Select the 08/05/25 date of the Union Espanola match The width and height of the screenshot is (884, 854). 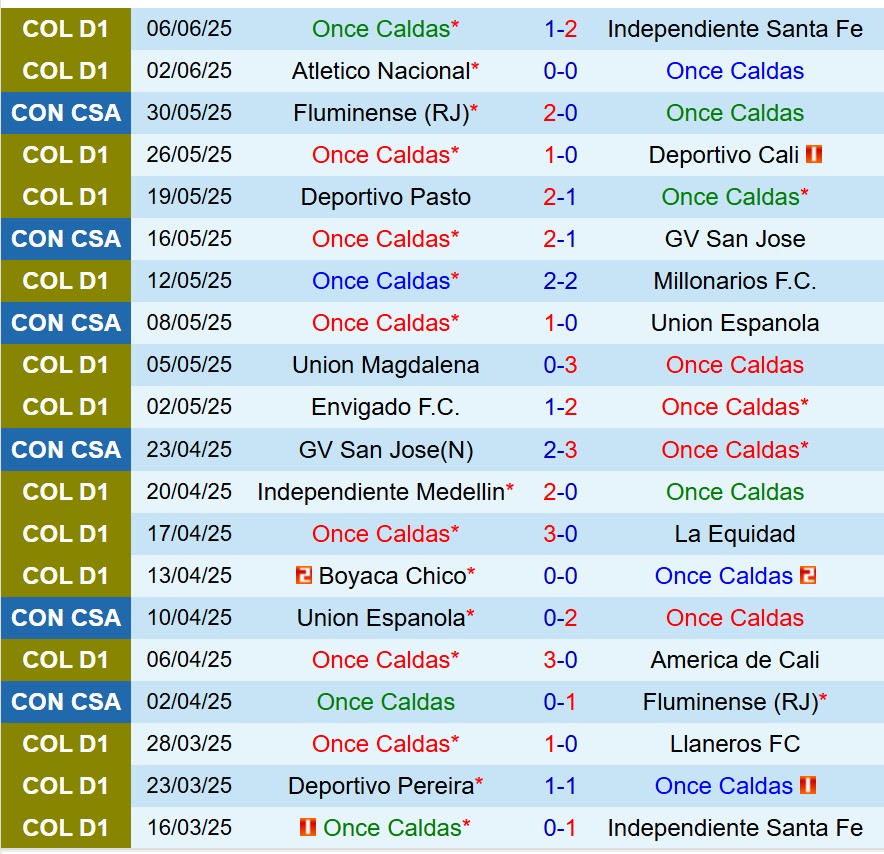coord(189,323)
